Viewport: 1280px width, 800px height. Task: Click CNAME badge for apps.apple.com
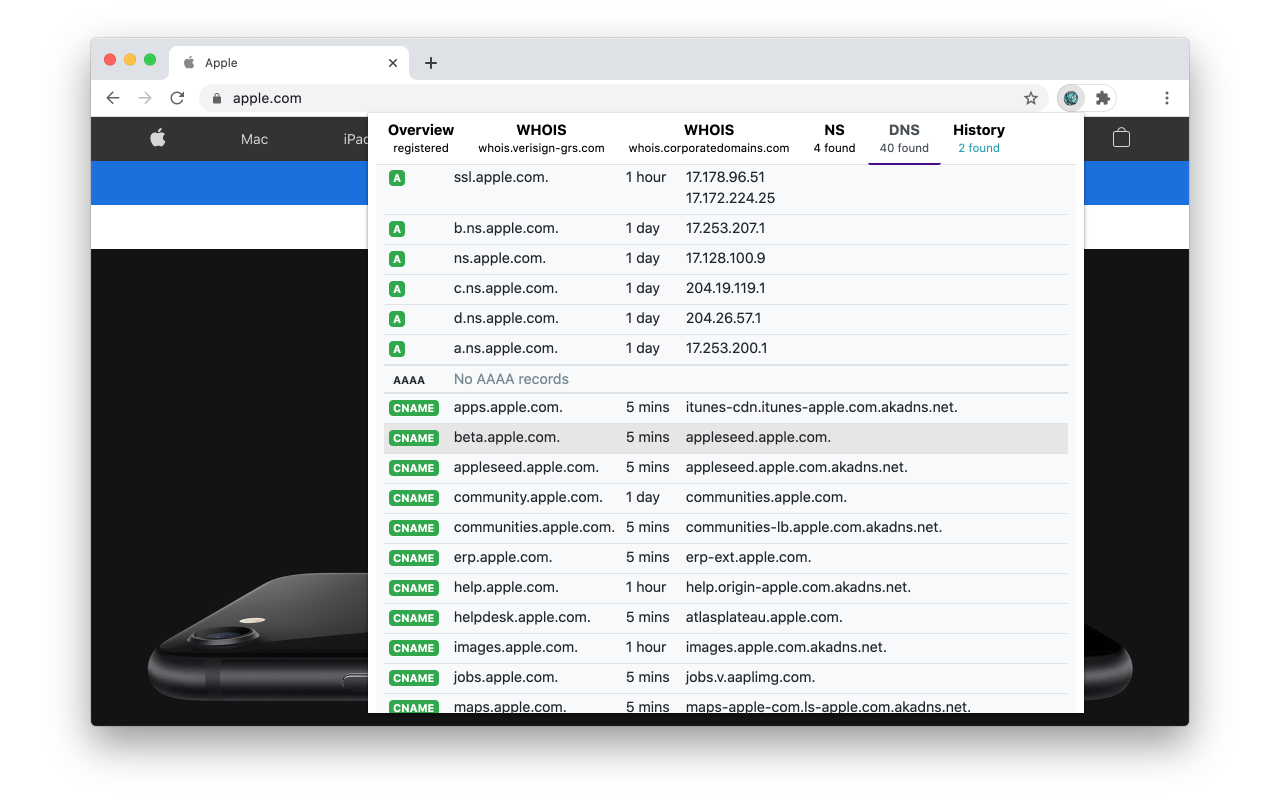tap(414, 408)
